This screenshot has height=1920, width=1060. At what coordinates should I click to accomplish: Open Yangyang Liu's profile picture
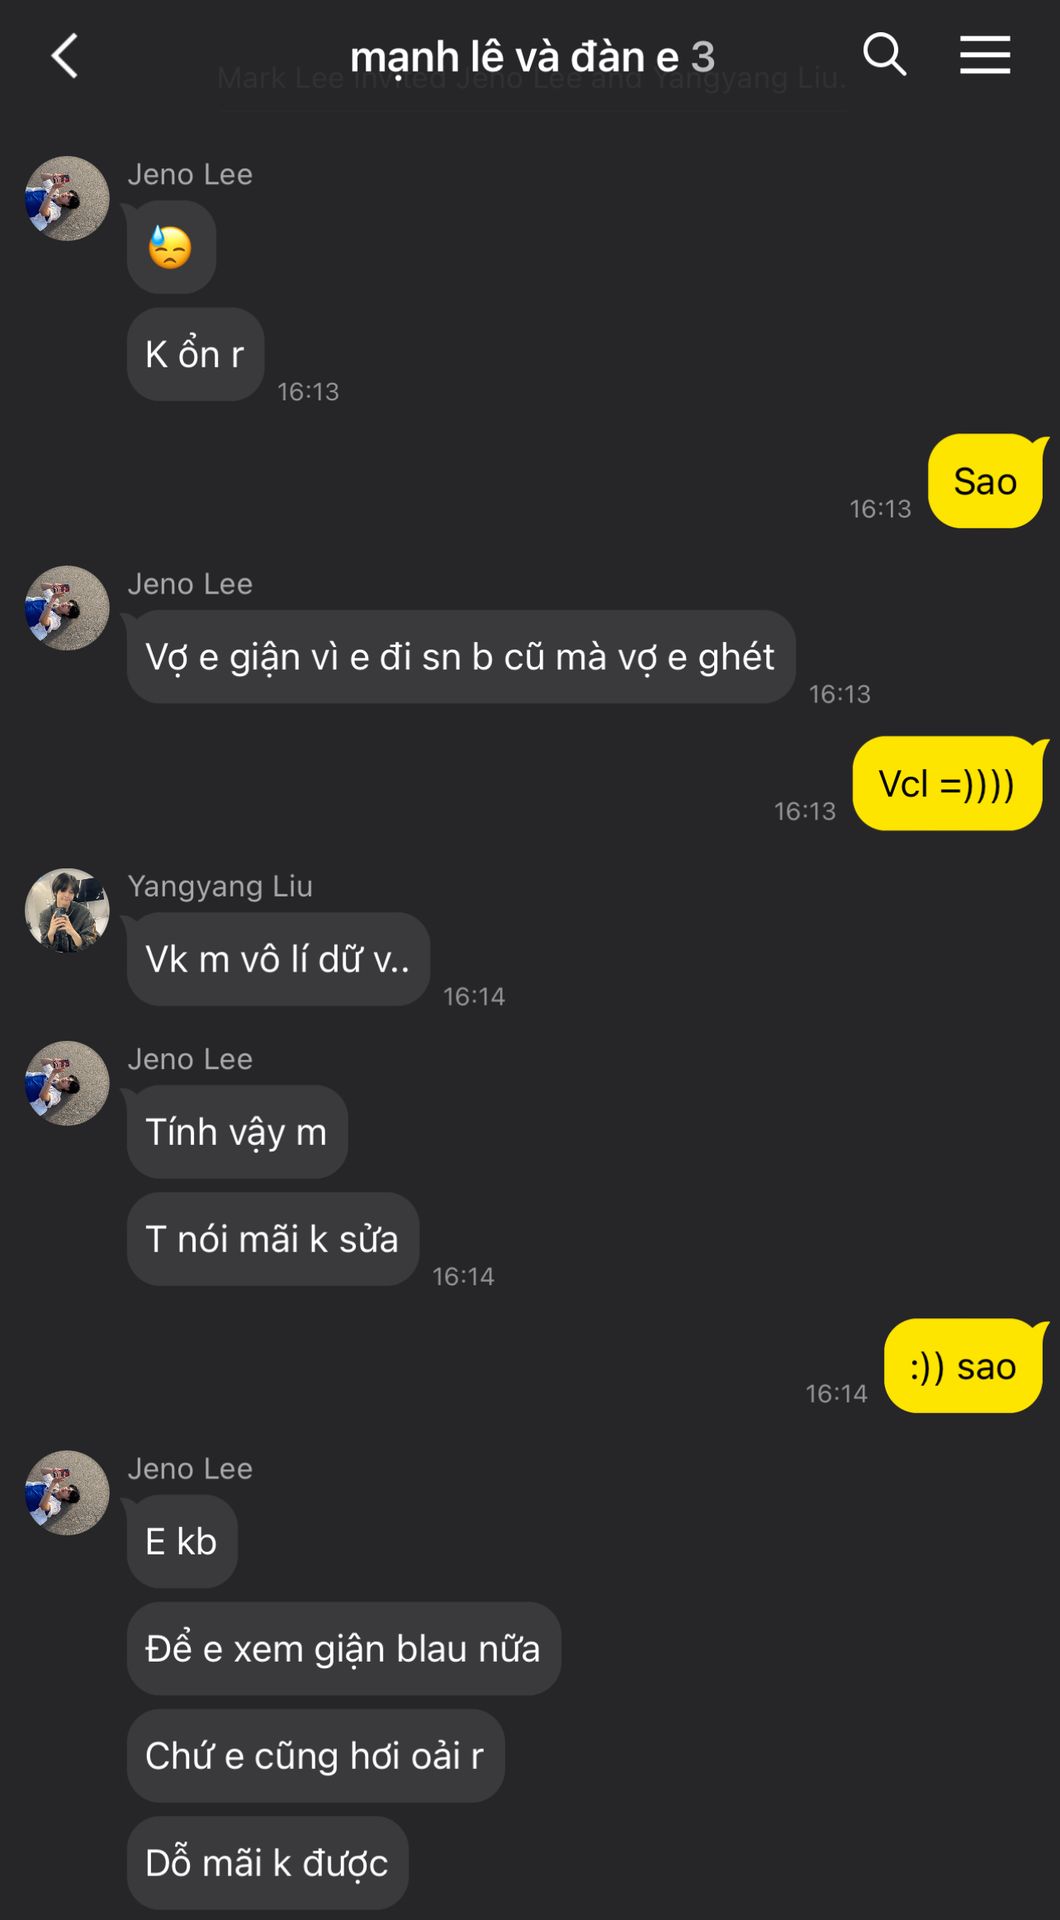(67, 910)
